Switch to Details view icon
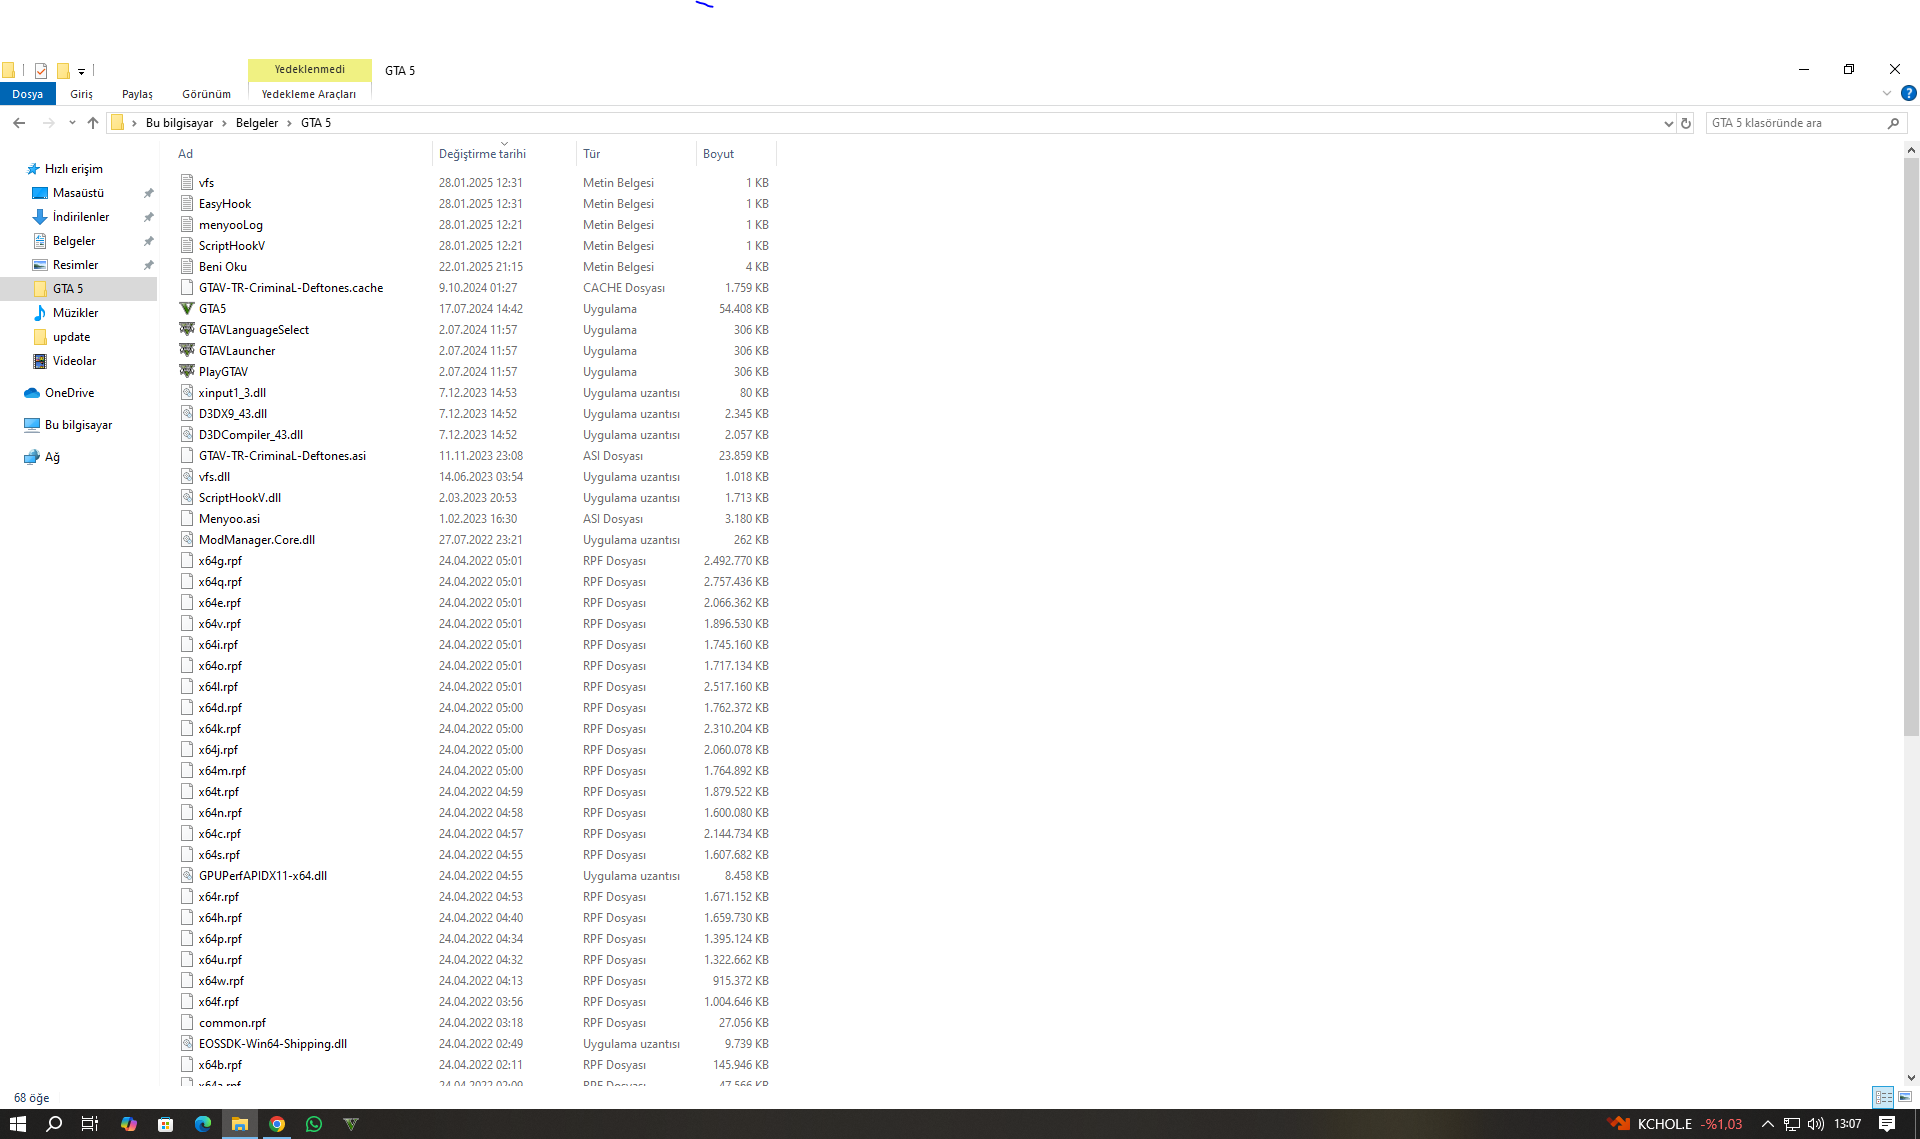 pos(1883,1097)
